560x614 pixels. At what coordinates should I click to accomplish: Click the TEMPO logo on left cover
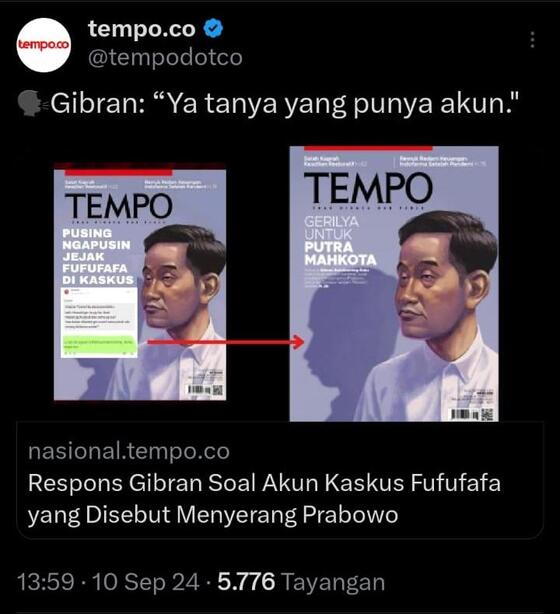(x=119, y=206)
